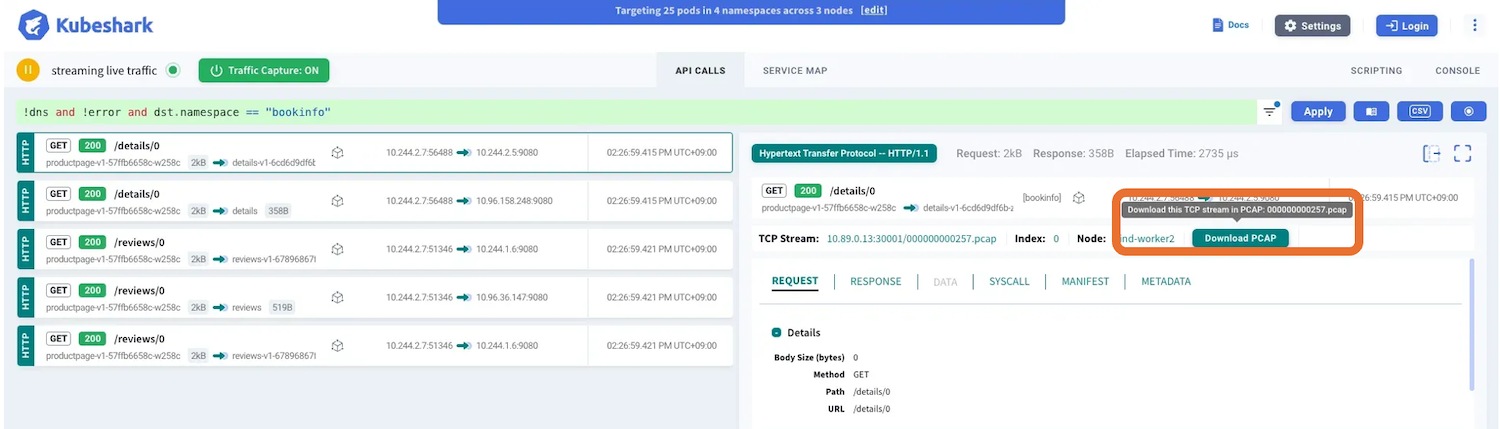Image resolution: width=1500 pixels, height=429 pixels.
Task: Click the 200 status badge in 358B row
Action: [93, 194]
